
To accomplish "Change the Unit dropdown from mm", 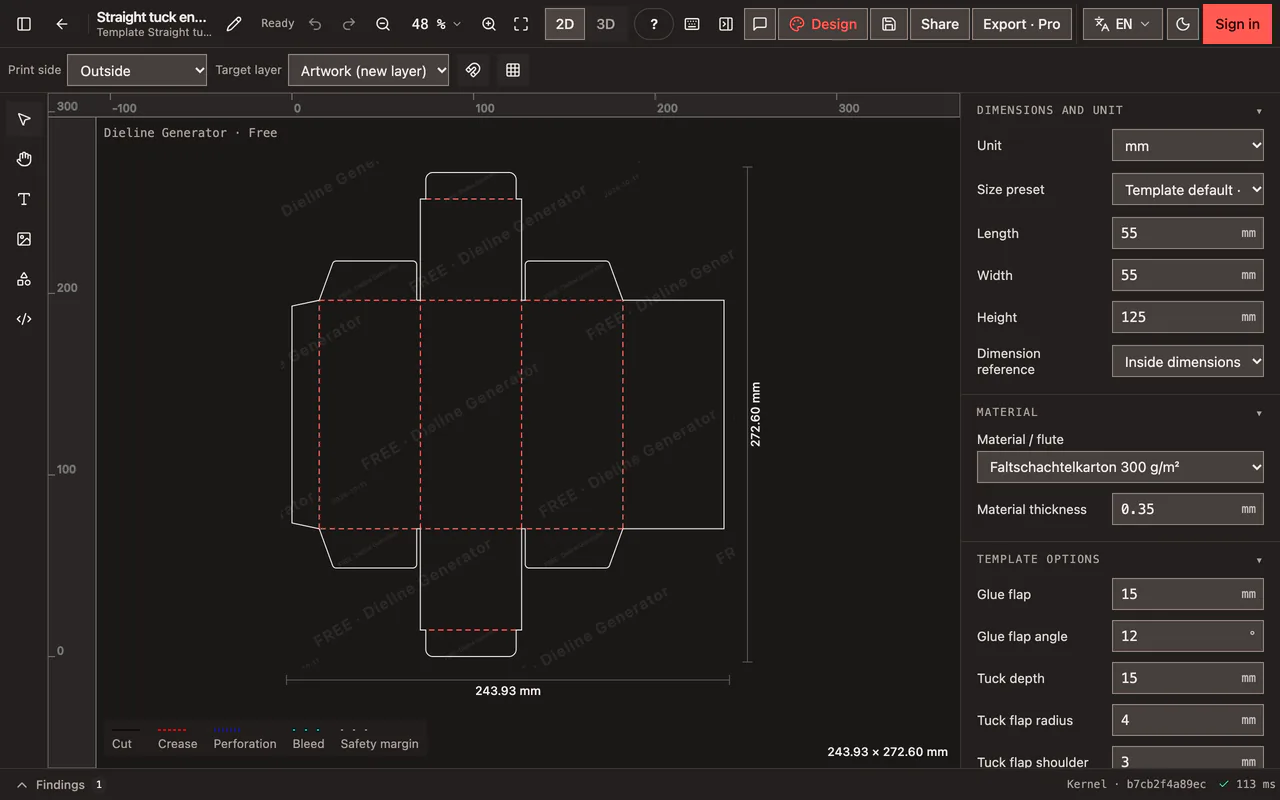I will tap(1188, 145).
